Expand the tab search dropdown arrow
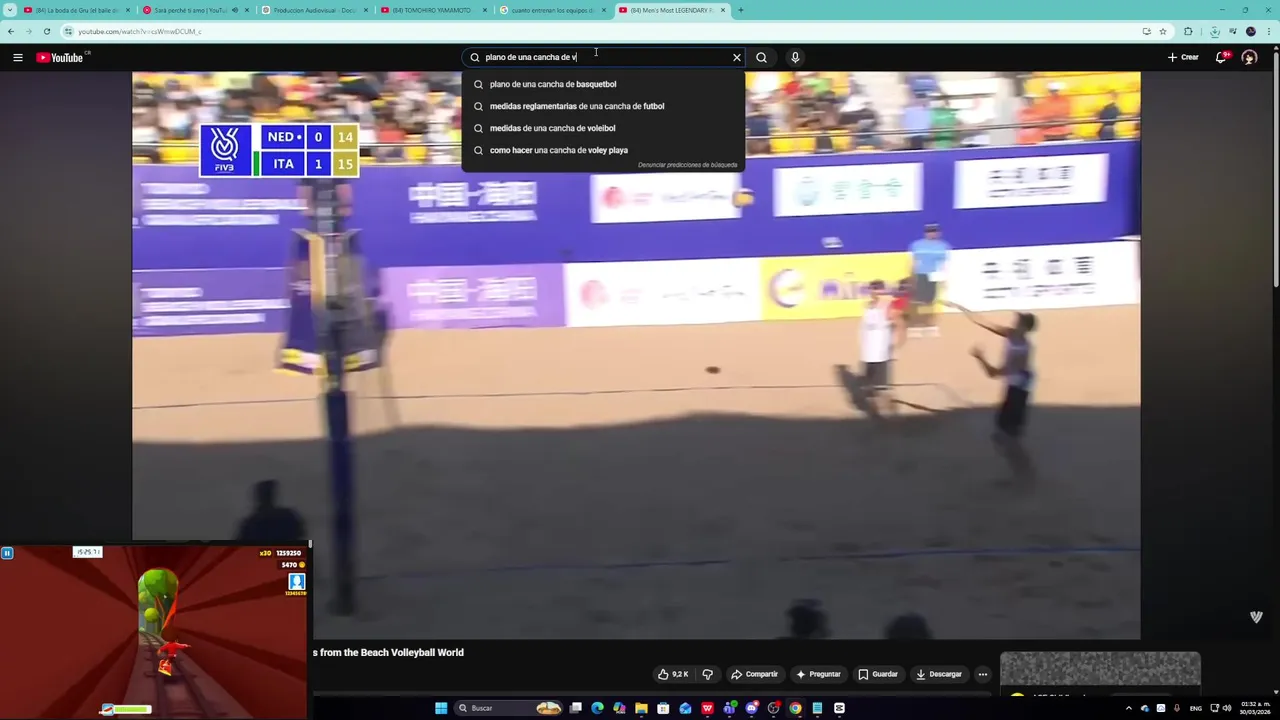 click(x=9, y=10)
